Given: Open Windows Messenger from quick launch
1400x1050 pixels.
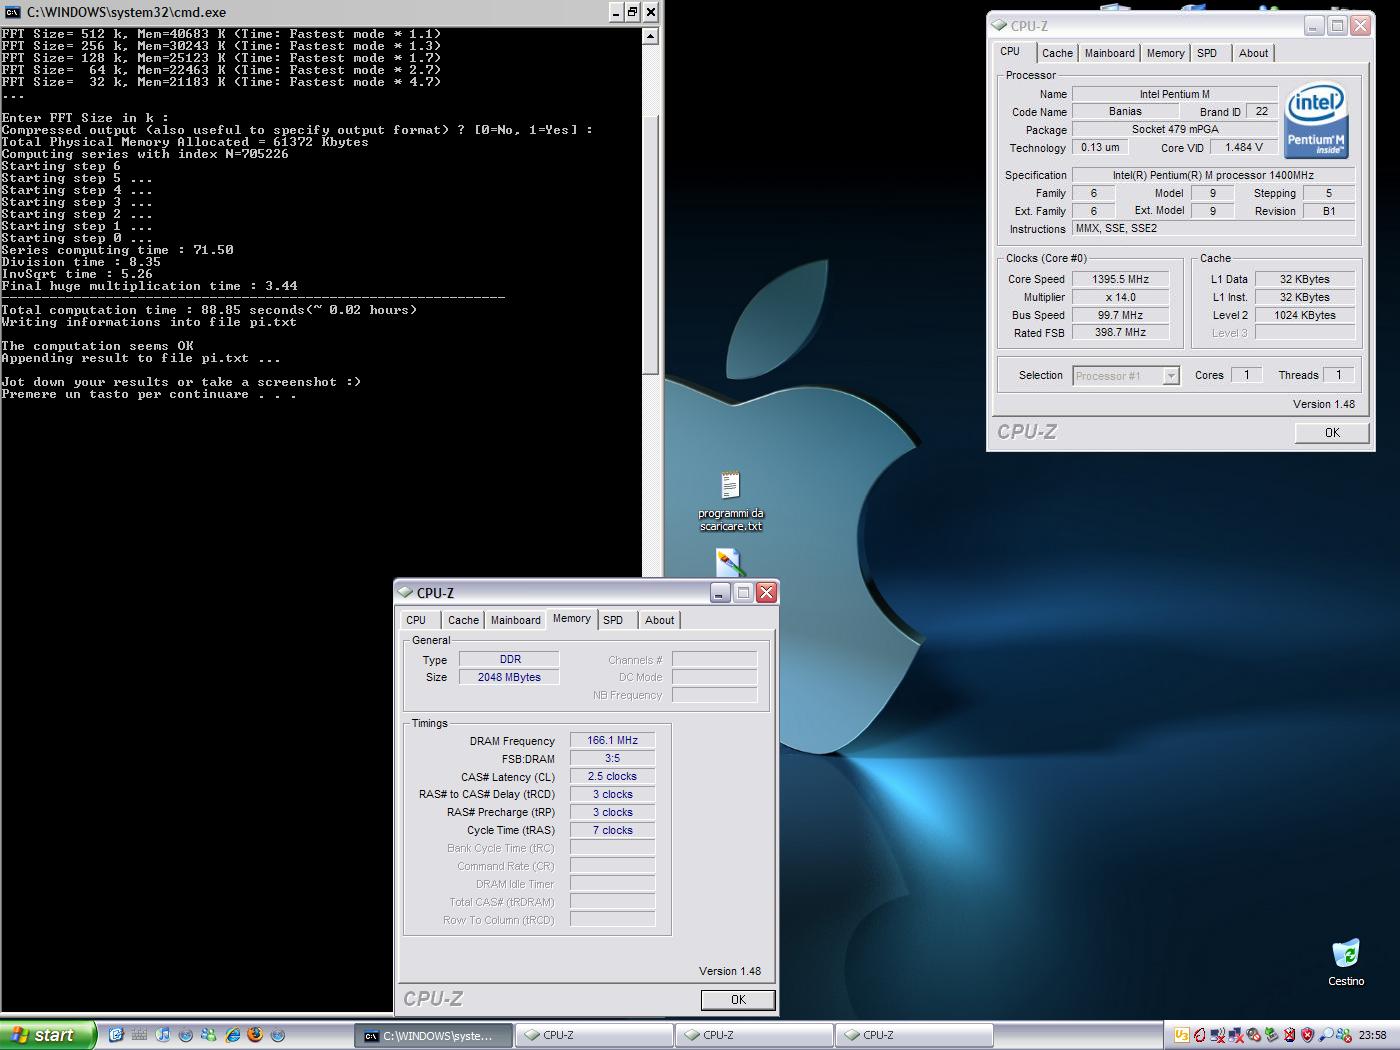Looking at the screenshot, I should [x=208, y=1035].
